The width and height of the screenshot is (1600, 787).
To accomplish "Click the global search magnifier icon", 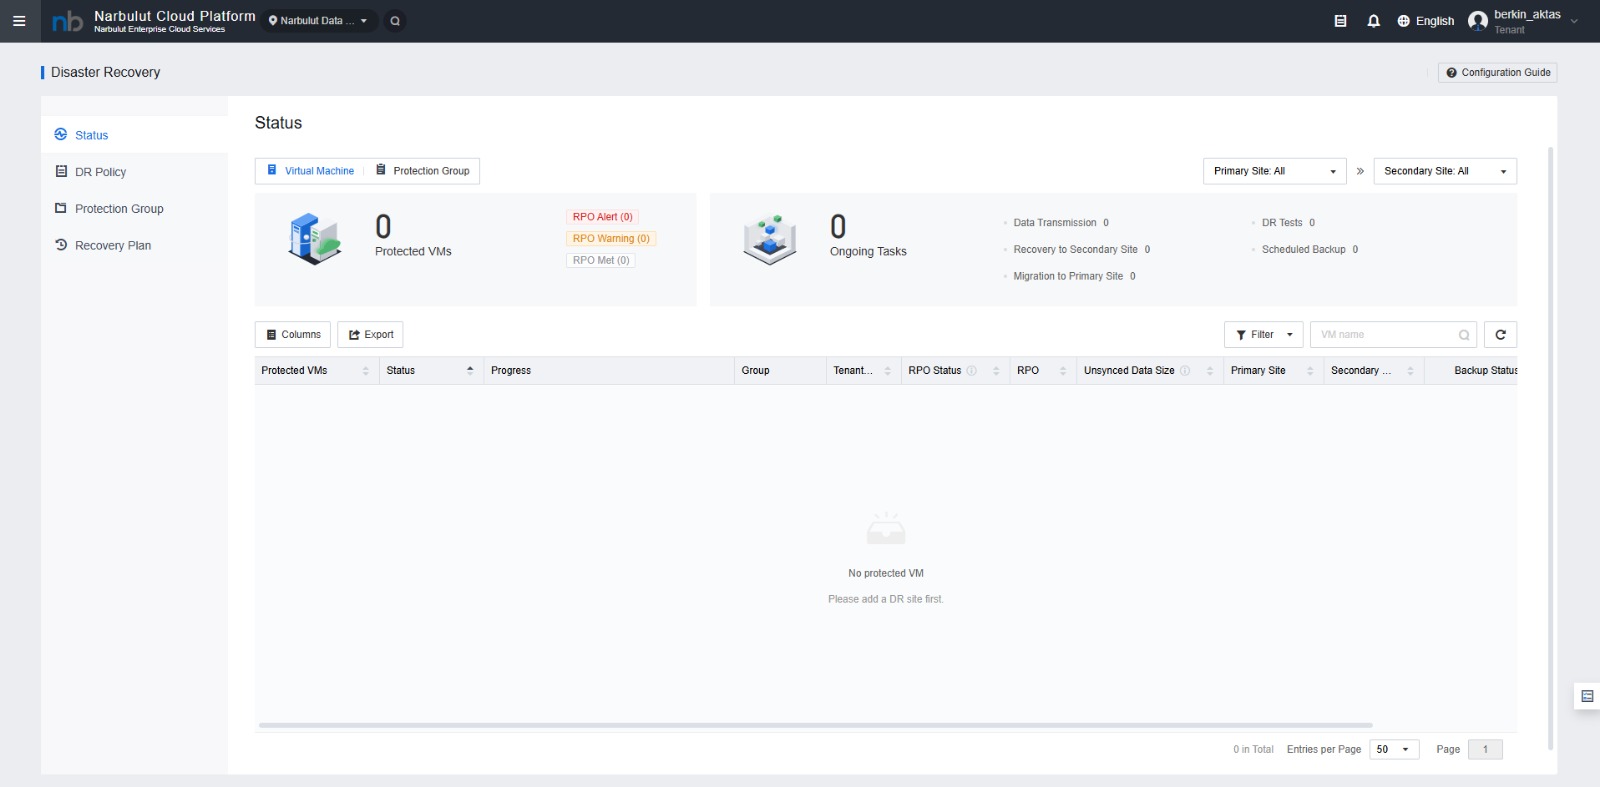I will coord(395,21).
